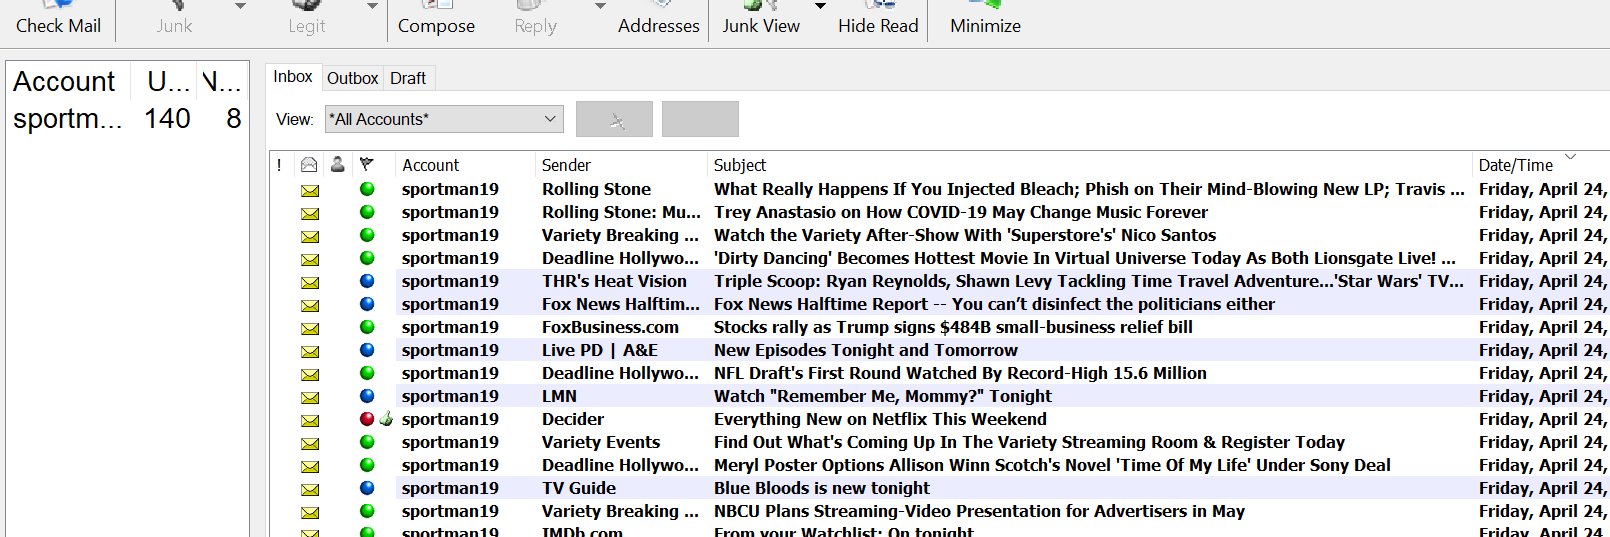This screenshot has width=1610, height=537.
Task: Switch to Junk View
Action: click(x=761, y=20)
